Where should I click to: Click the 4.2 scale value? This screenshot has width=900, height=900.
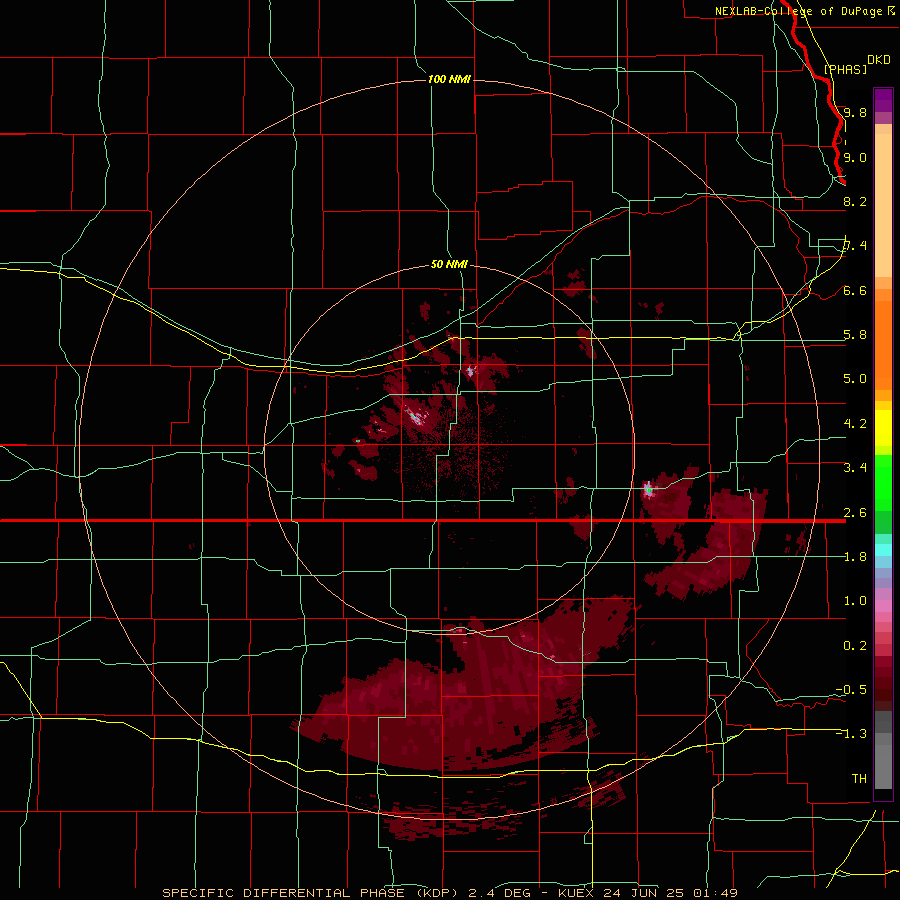pos(855,424)
